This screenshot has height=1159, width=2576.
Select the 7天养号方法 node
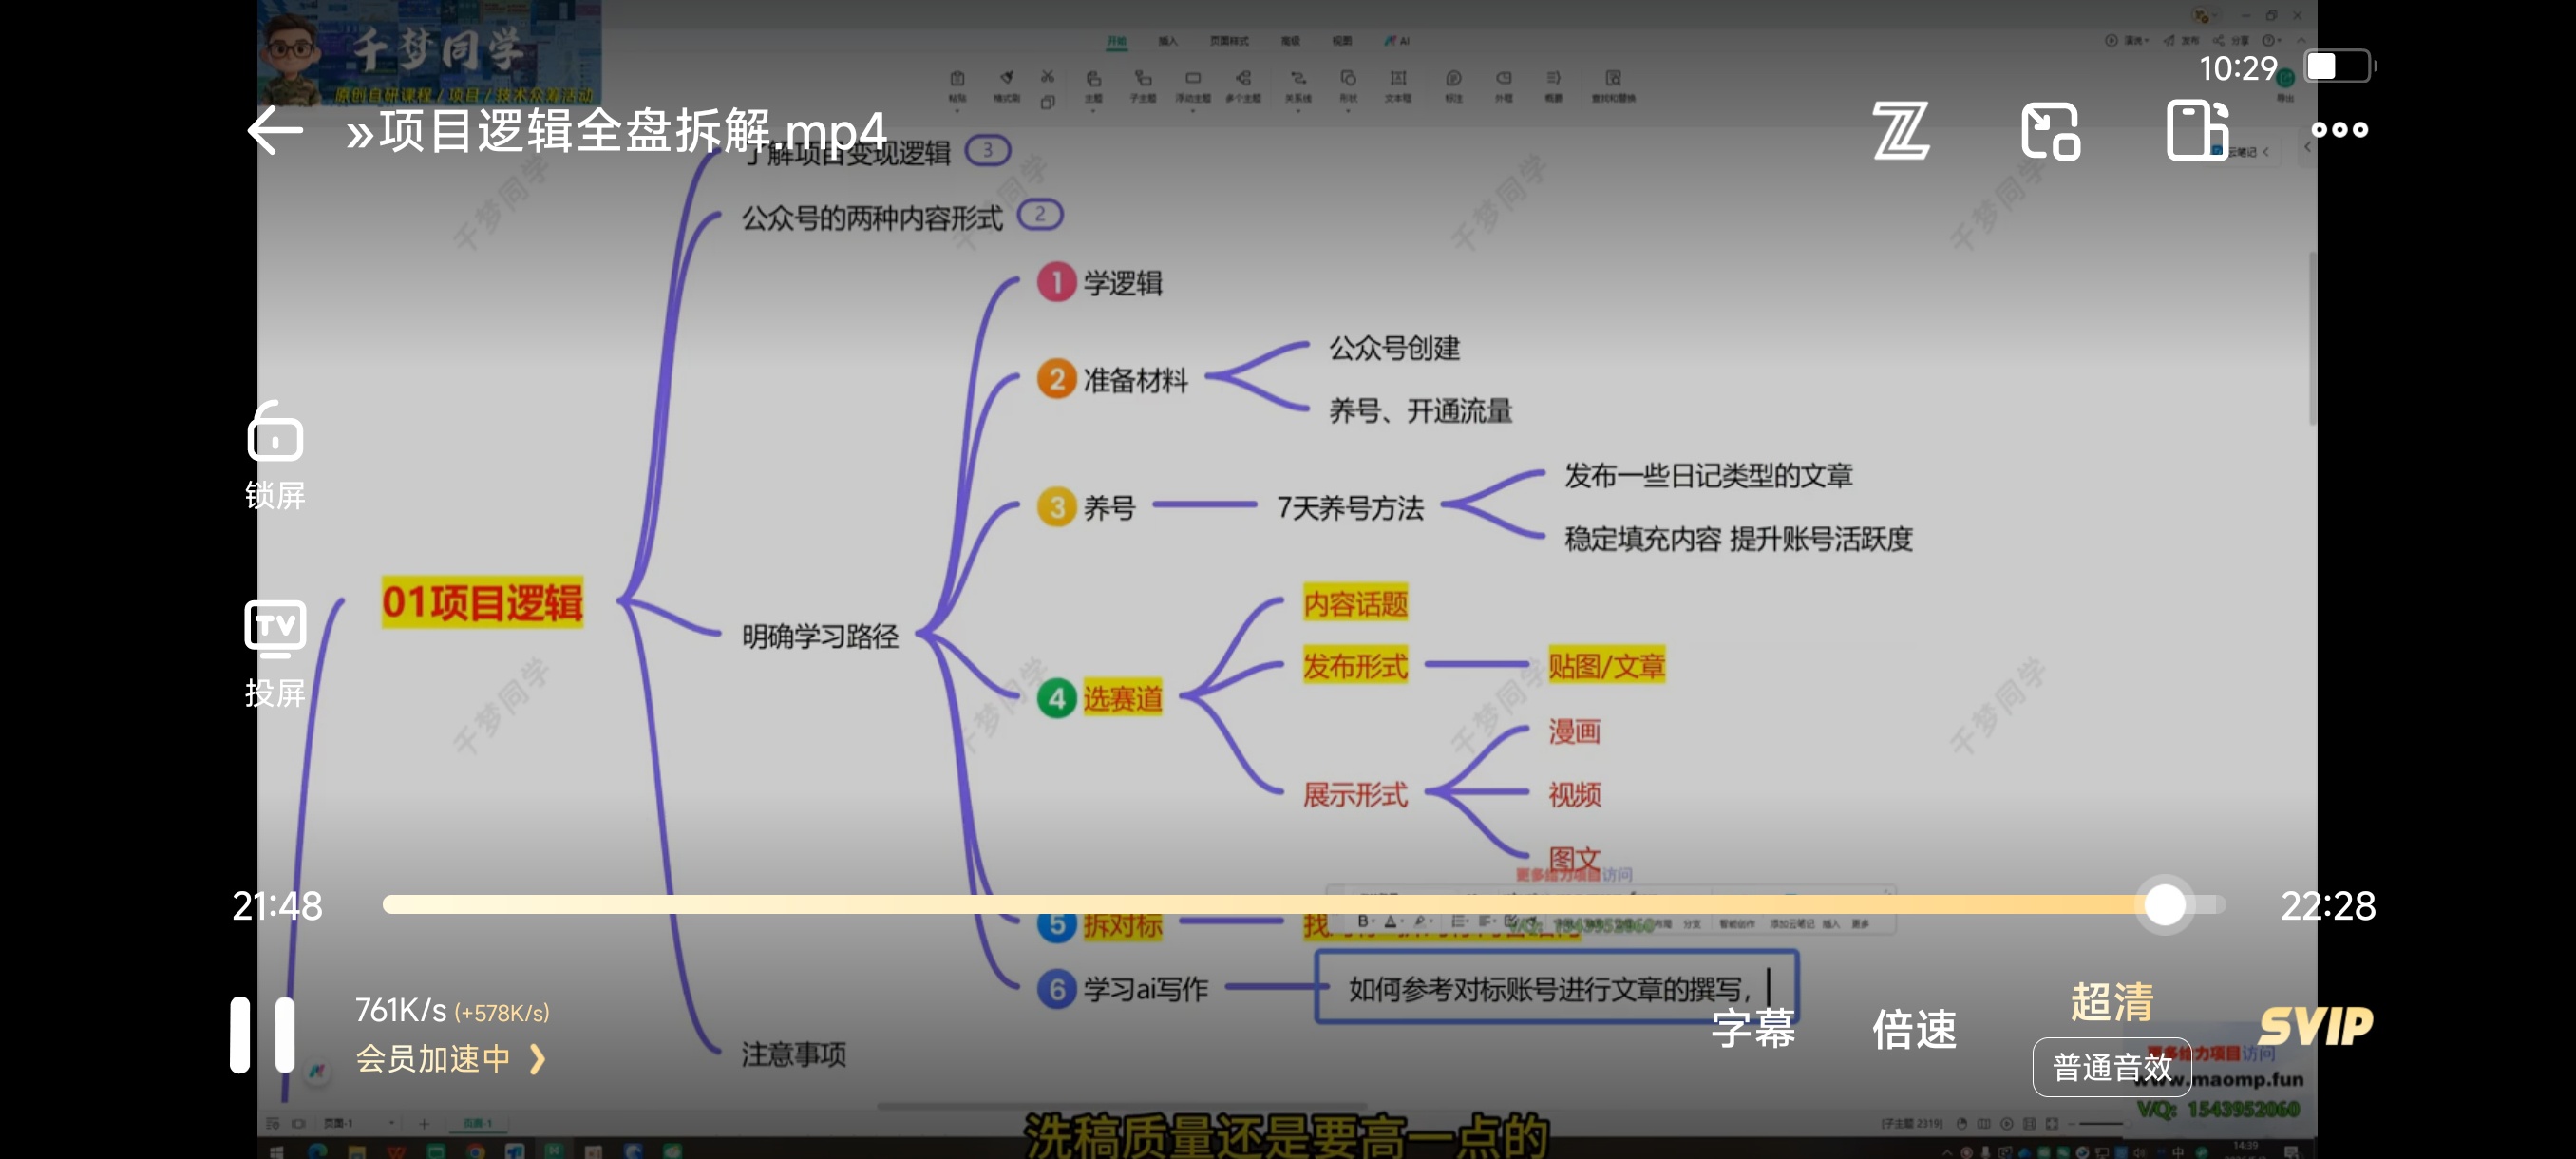(x=1350, y=508)
